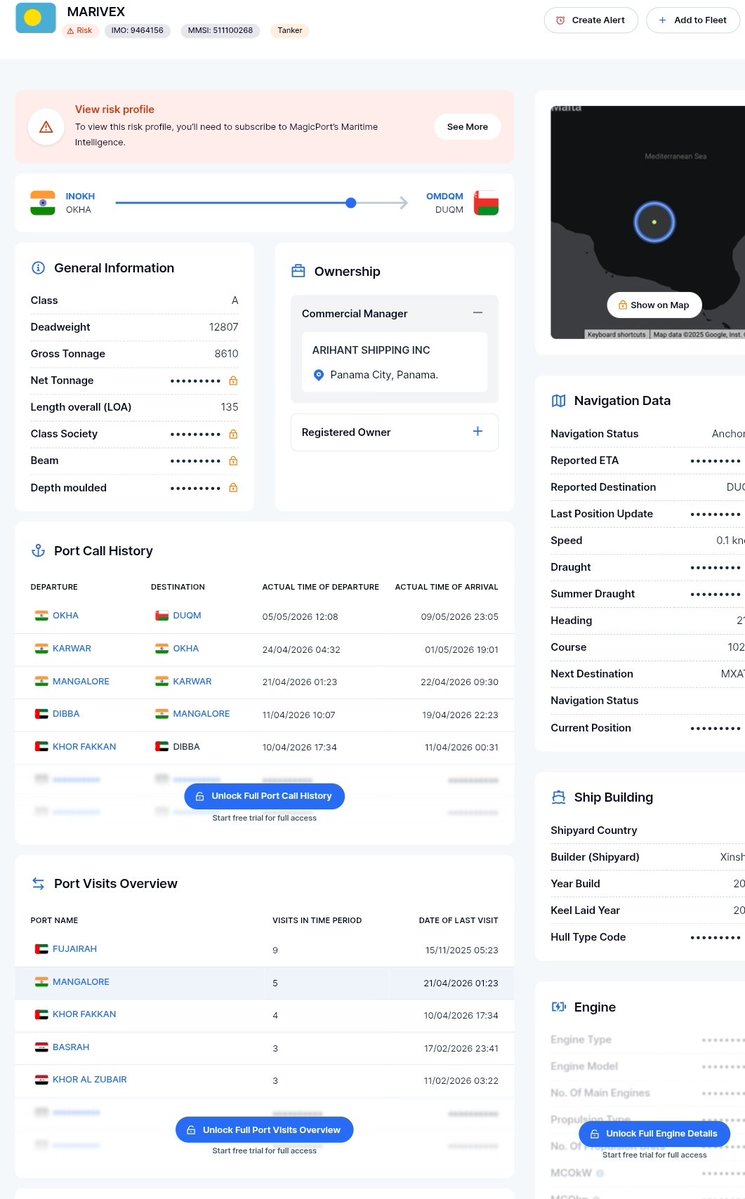Image resolution: width=745 pixels, height=1199 pixels.
Task: Open OKHA in the Port Call departure column
Action: [x=65, y=616]
